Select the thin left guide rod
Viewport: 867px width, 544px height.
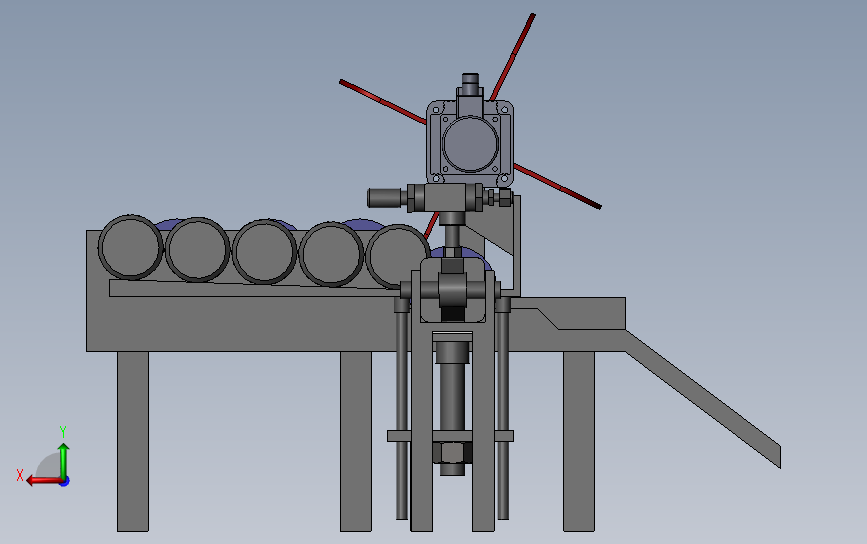(x=402, y=415)
